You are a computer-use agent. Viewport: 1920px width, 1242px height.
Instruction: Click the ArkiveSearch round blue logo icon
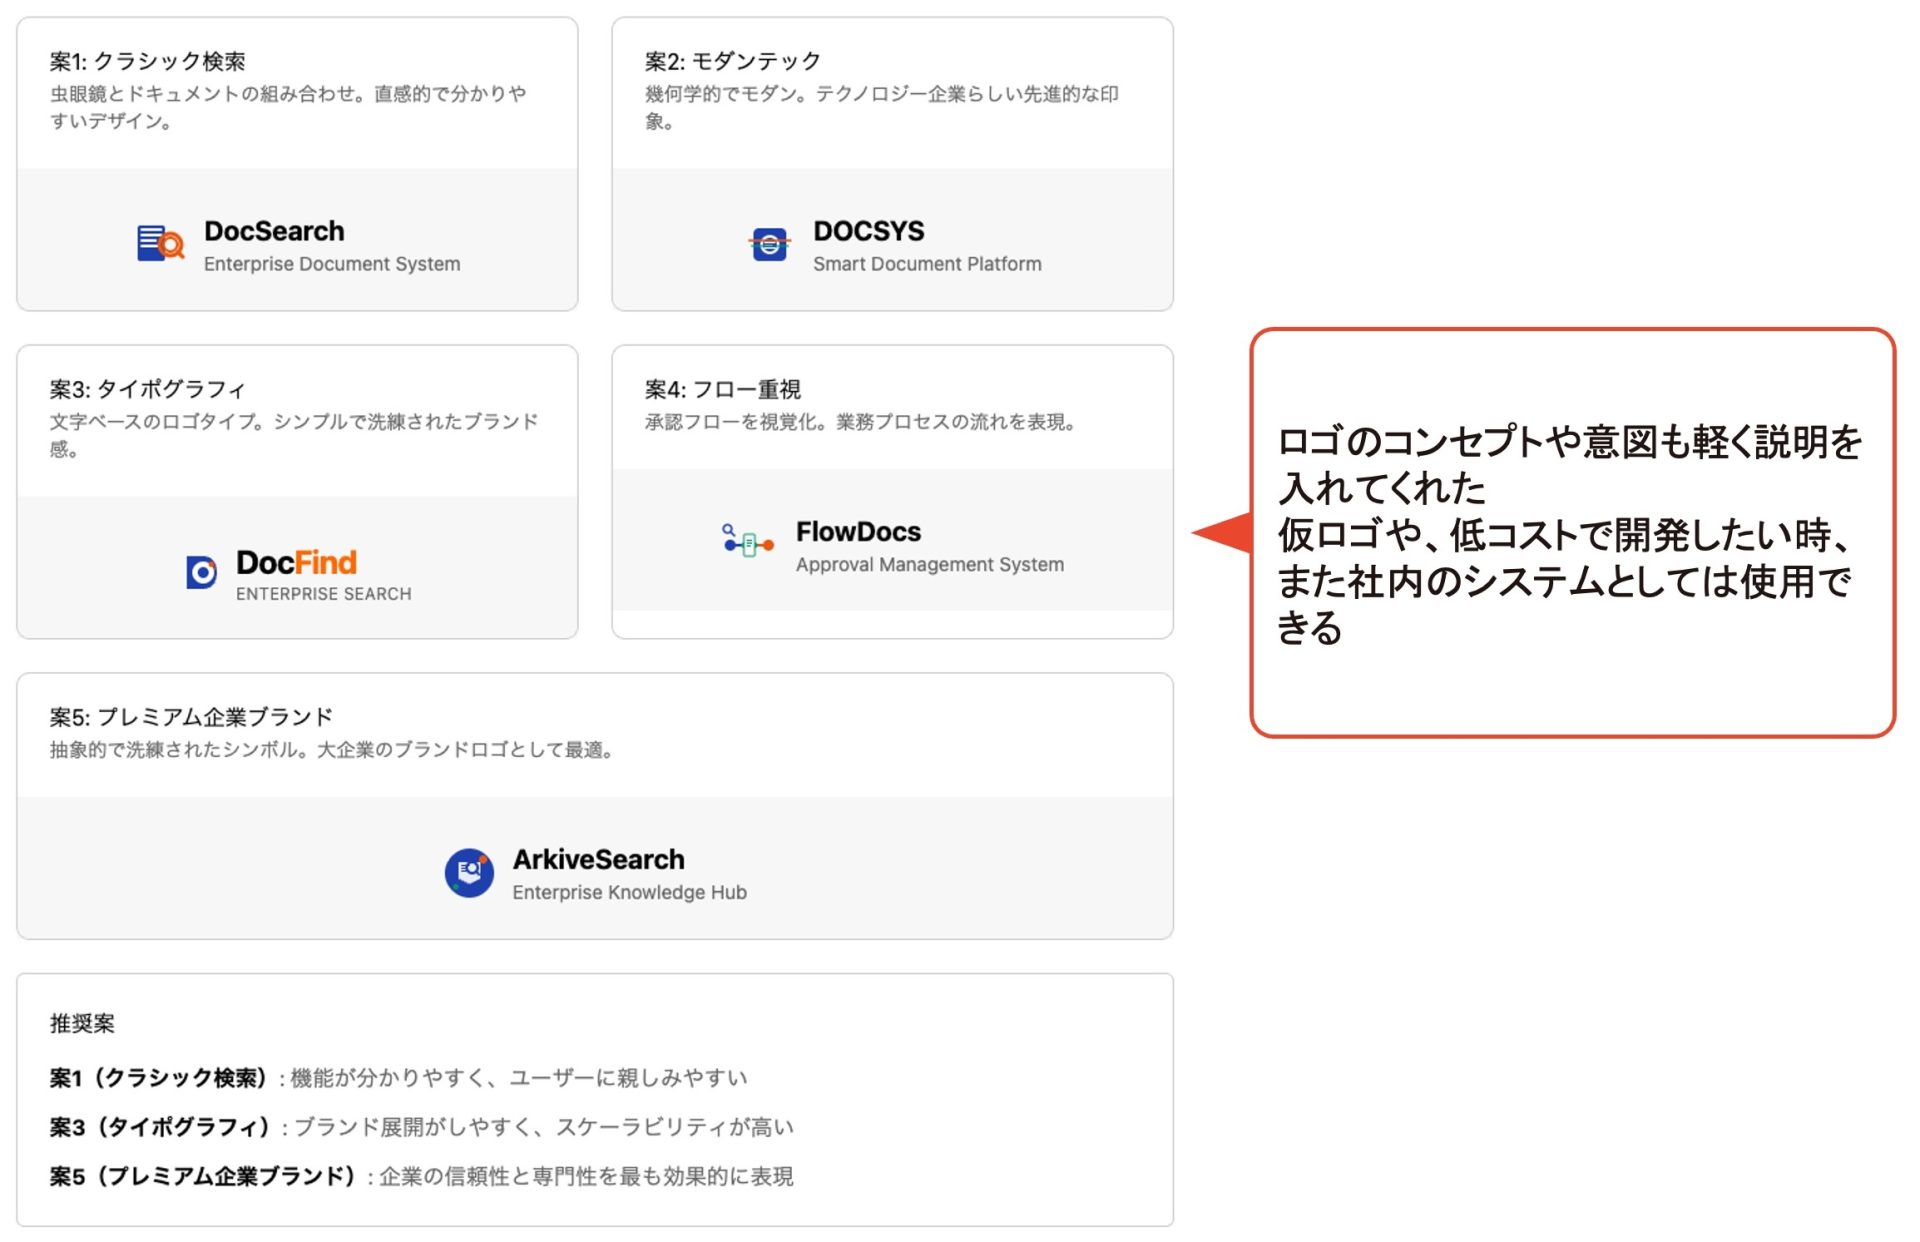click(469, 873)
